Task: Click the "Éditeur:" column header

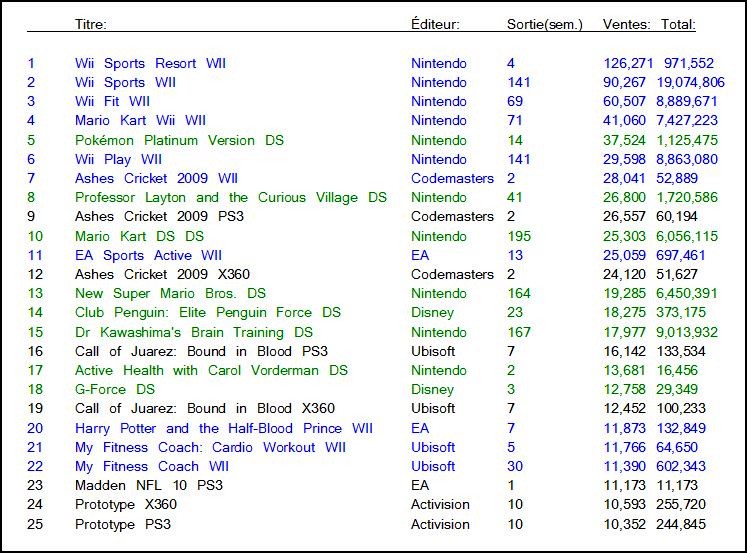Action: point(436,24)
